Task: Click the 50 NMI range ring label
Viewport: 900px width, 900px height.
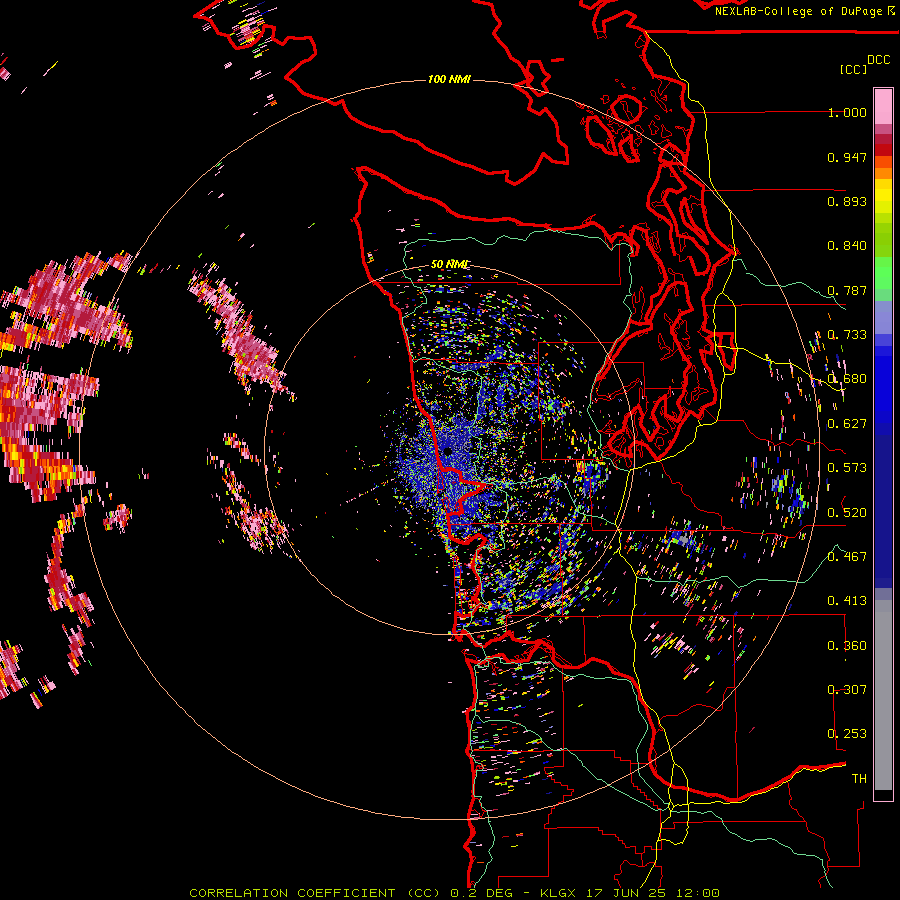Action: point(450,264)
